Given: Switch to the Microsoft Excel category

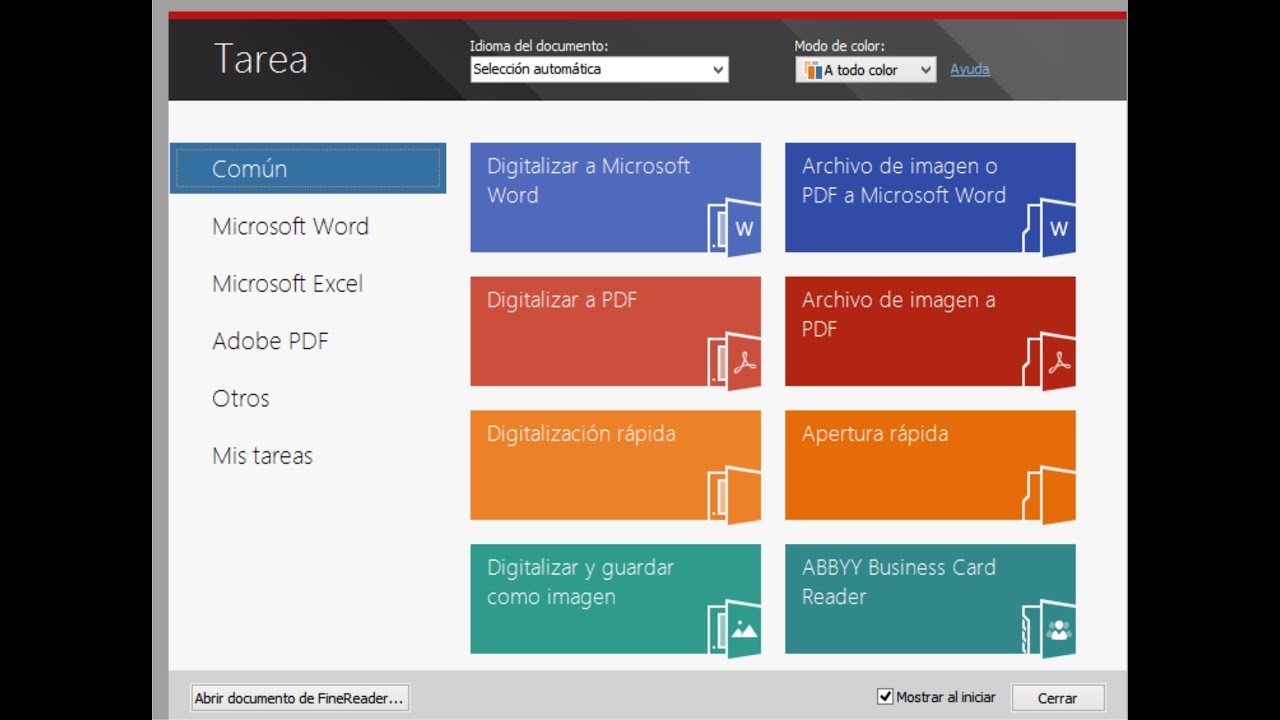Looking at the screenshot, I should click(x=287, y=284).
